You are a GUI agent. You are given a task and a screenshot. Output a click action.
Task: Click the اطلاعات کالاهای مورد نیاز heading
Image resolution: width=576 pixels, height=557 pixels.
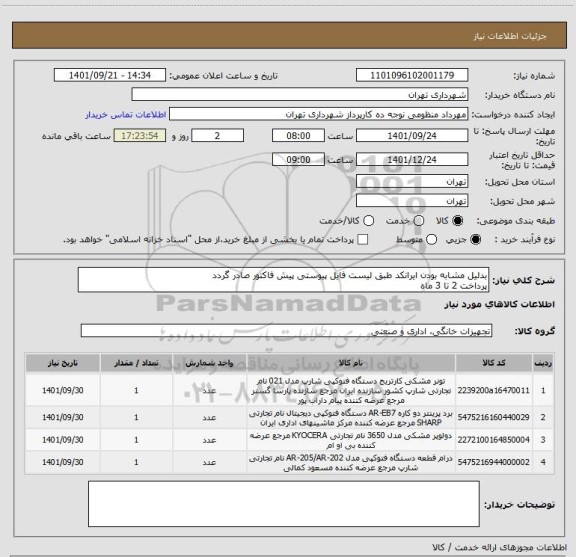pos(500,304)
